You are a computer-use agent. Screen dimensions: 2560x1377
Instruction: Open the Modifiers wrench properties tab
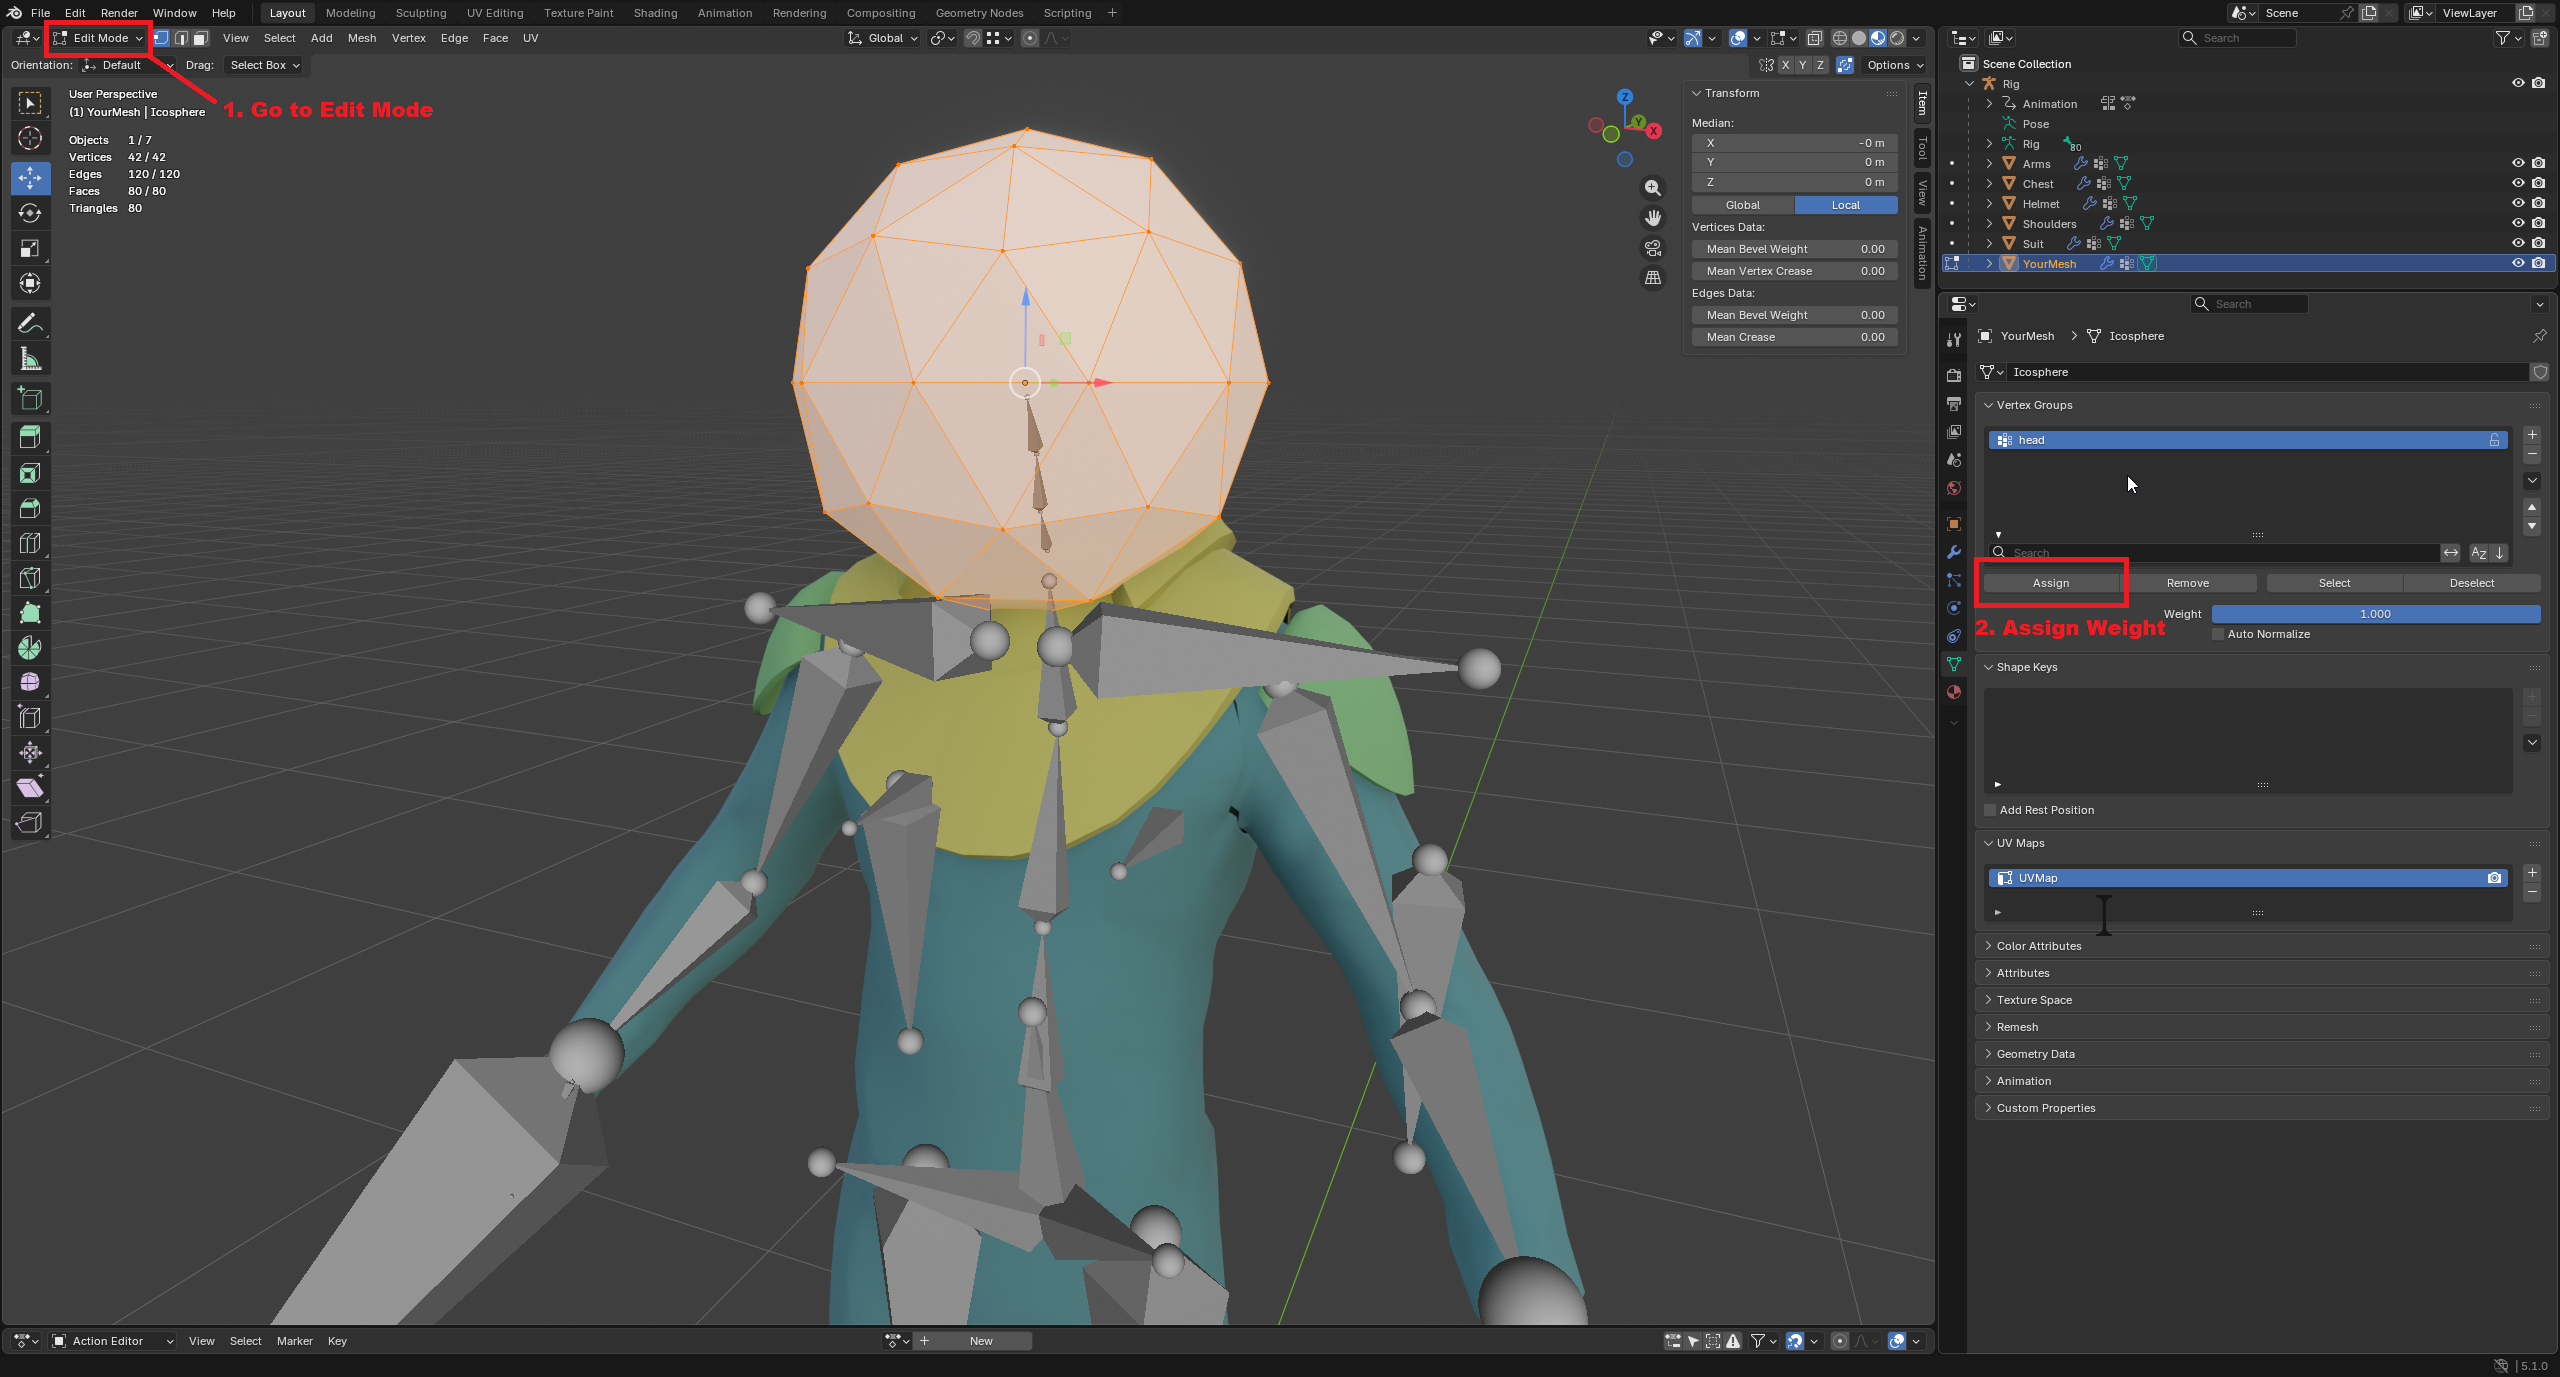[1954, 552]
